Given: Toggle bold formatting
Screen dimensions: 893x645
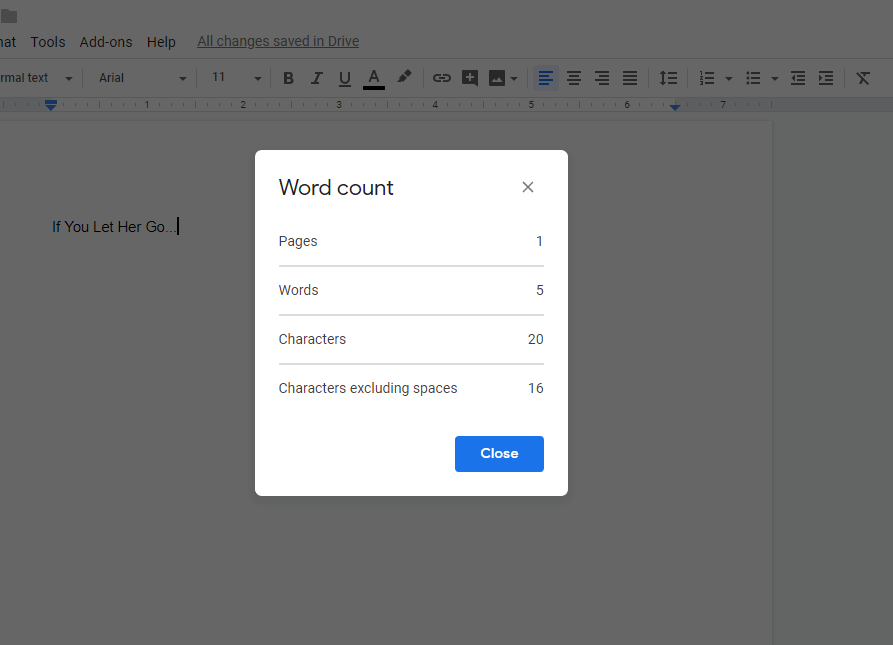Looking at the screenshot, I should coord(288,78).
